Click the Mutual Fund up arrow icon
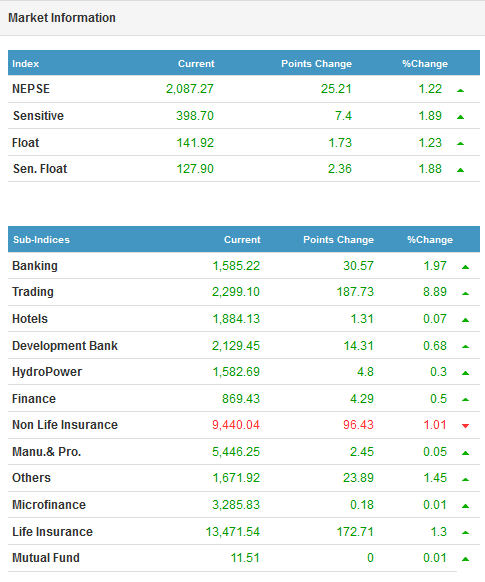The height and width of the screenshot is (582, 485). click(x=466, y=559)
